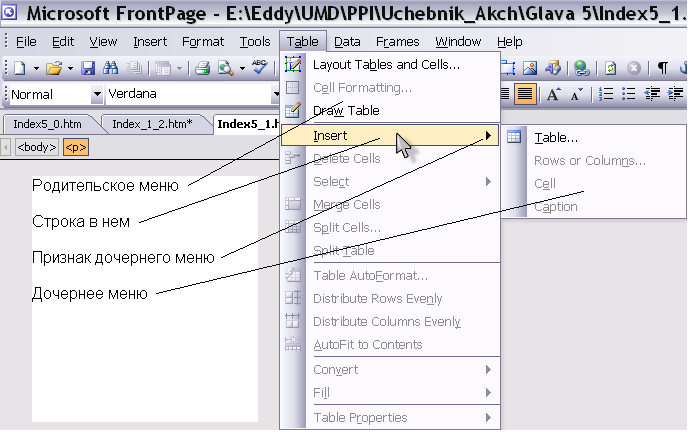Switch to Index5_0.htm tab

[47, 124]
